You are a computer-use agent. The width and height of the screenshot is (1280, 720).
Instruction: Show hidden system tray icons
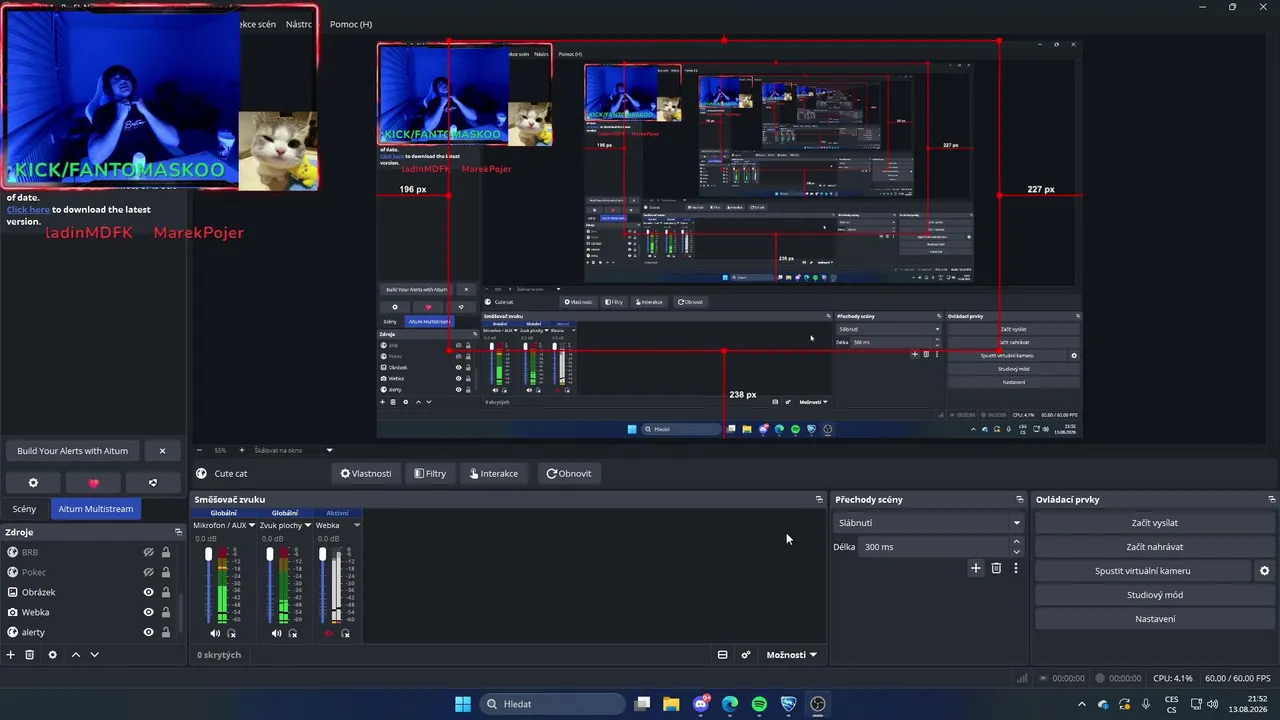pos(1081,704)
